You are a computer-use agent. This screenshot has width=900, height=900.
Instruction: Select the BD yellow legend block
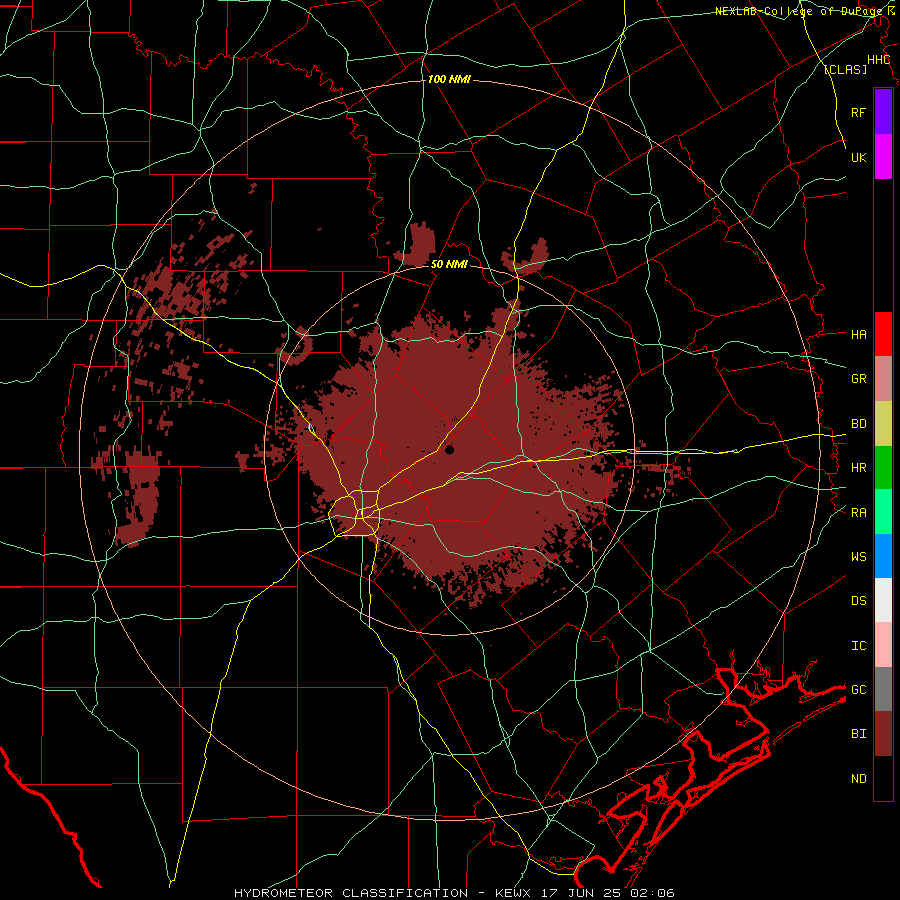[883, 423]
